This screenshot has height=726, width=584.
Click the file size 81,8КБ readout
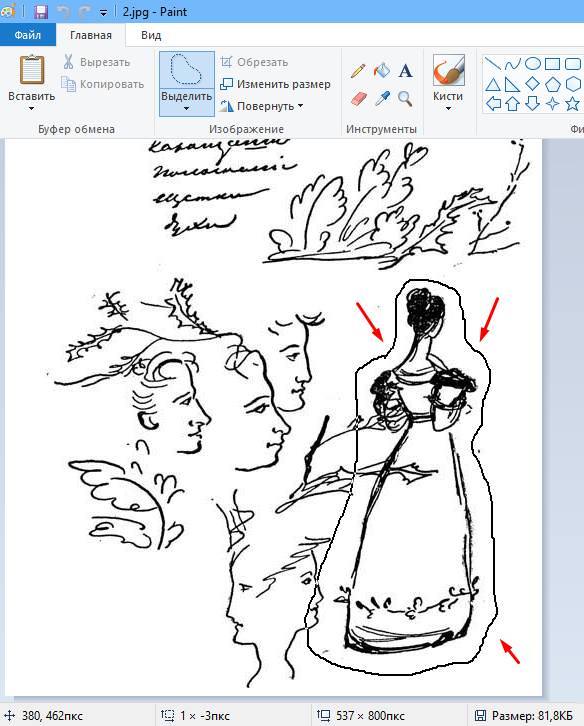point(523,715)
